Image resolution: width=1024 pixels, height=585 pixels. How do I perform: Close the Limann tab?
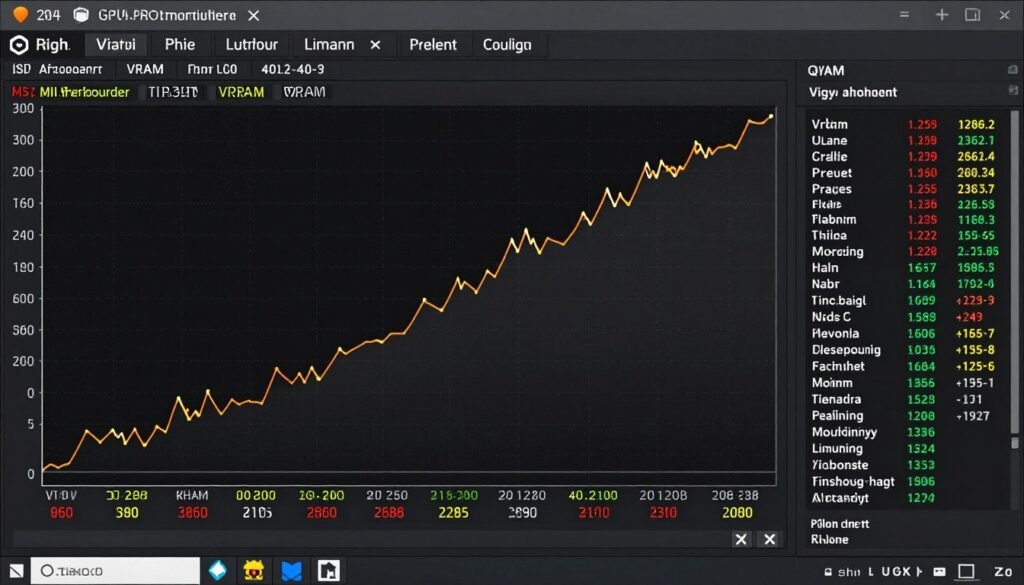click(x=376, y=45)
